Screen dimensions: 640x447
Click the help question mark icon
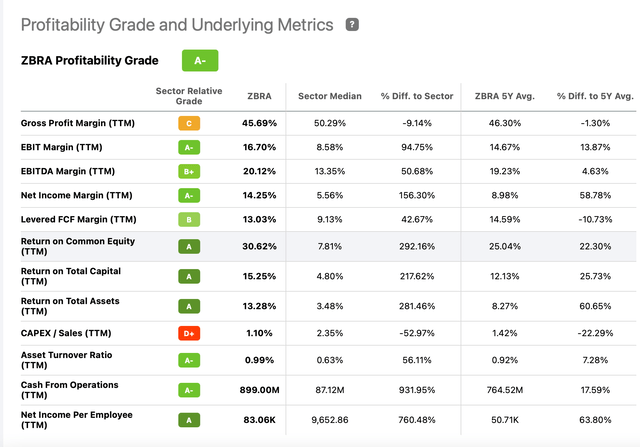351,24
